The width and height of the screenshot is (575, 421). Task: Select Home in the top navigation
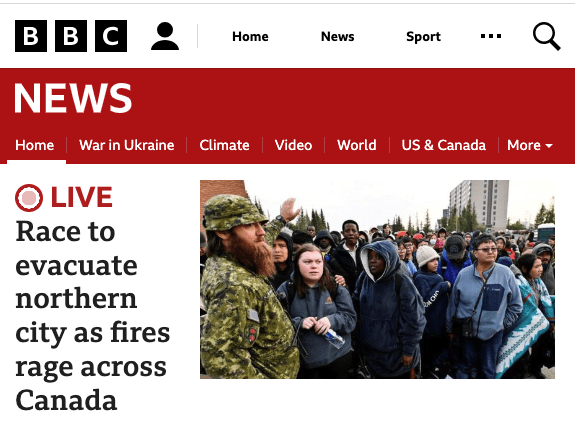click(250, 36)
